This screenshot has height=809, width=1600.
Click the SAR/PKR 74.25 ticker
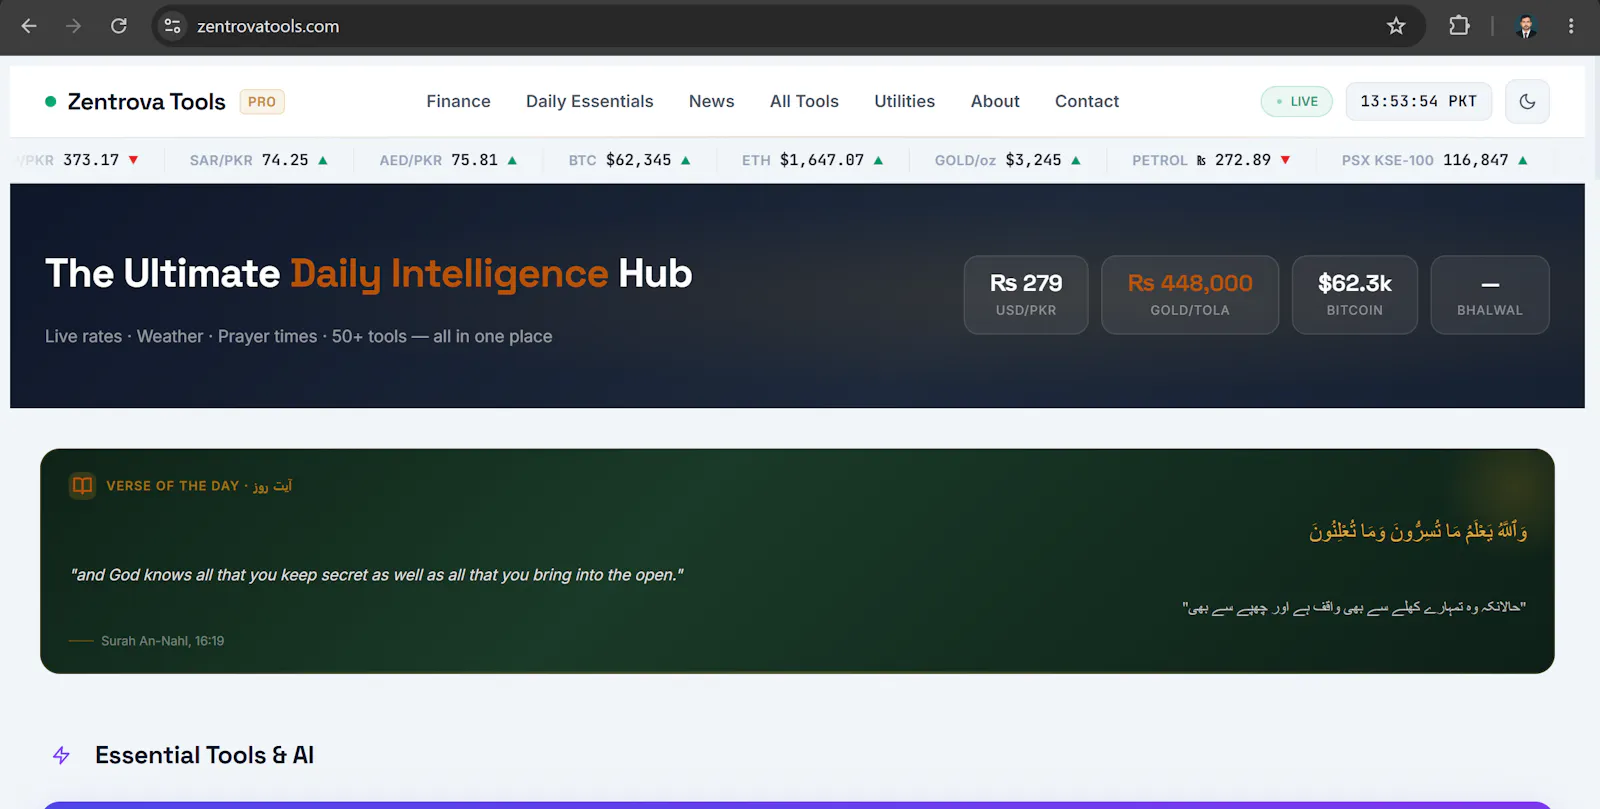click(259, 160)
